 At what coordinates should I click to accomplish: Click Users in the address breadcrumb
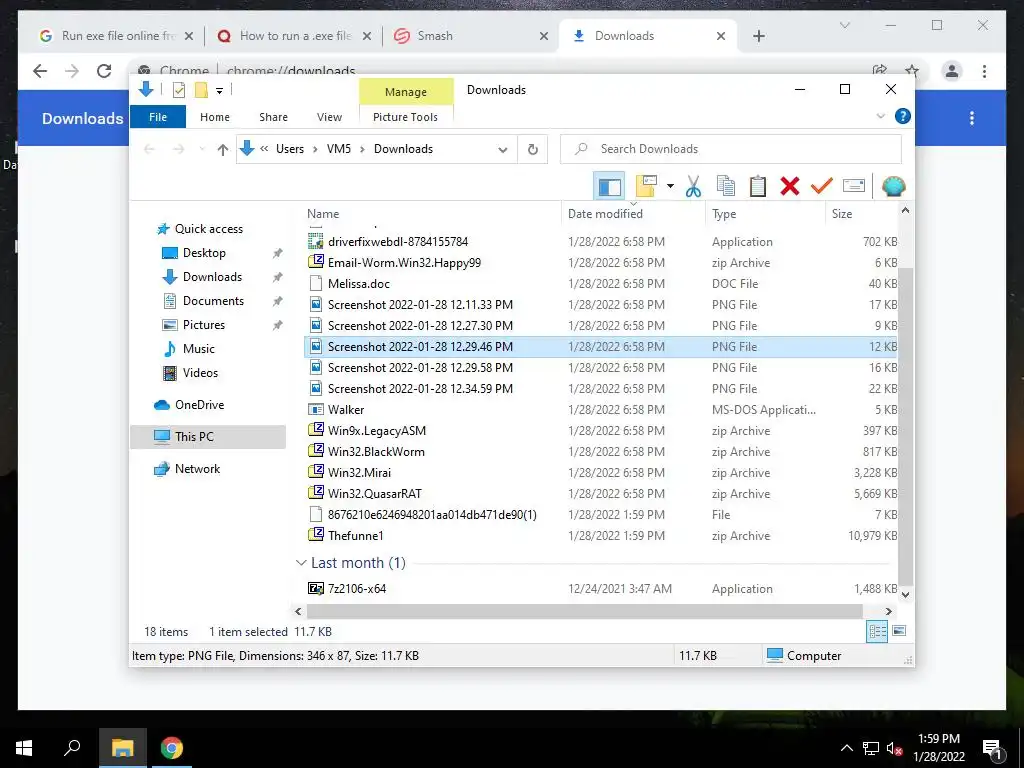coord(290,149)
